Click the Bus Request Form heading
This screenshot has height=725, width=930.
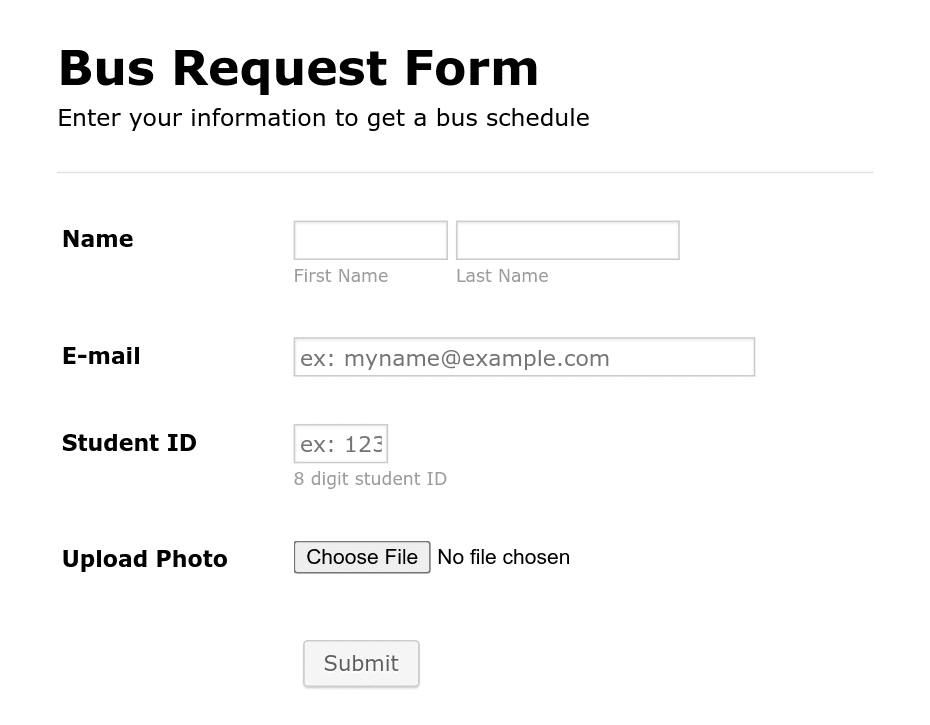[298, 68]
